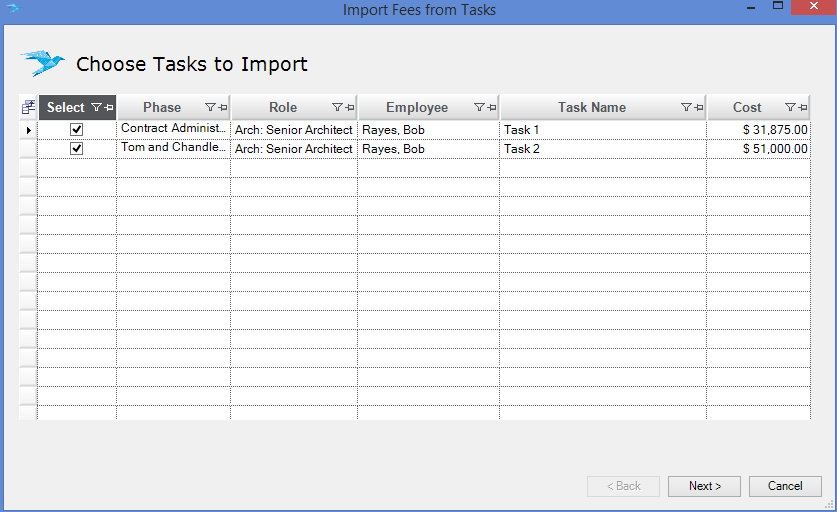Pin the Task Name column

click(699, 107)
